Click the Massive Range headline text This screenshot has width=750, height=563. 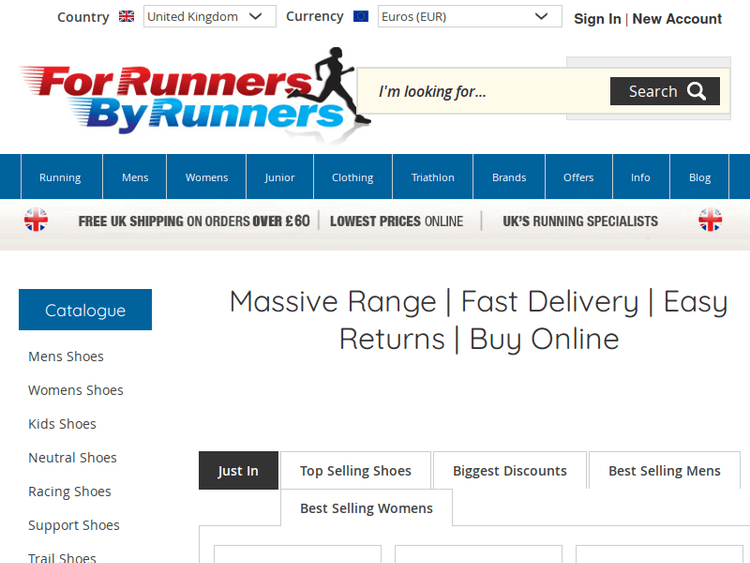(479, 320)
